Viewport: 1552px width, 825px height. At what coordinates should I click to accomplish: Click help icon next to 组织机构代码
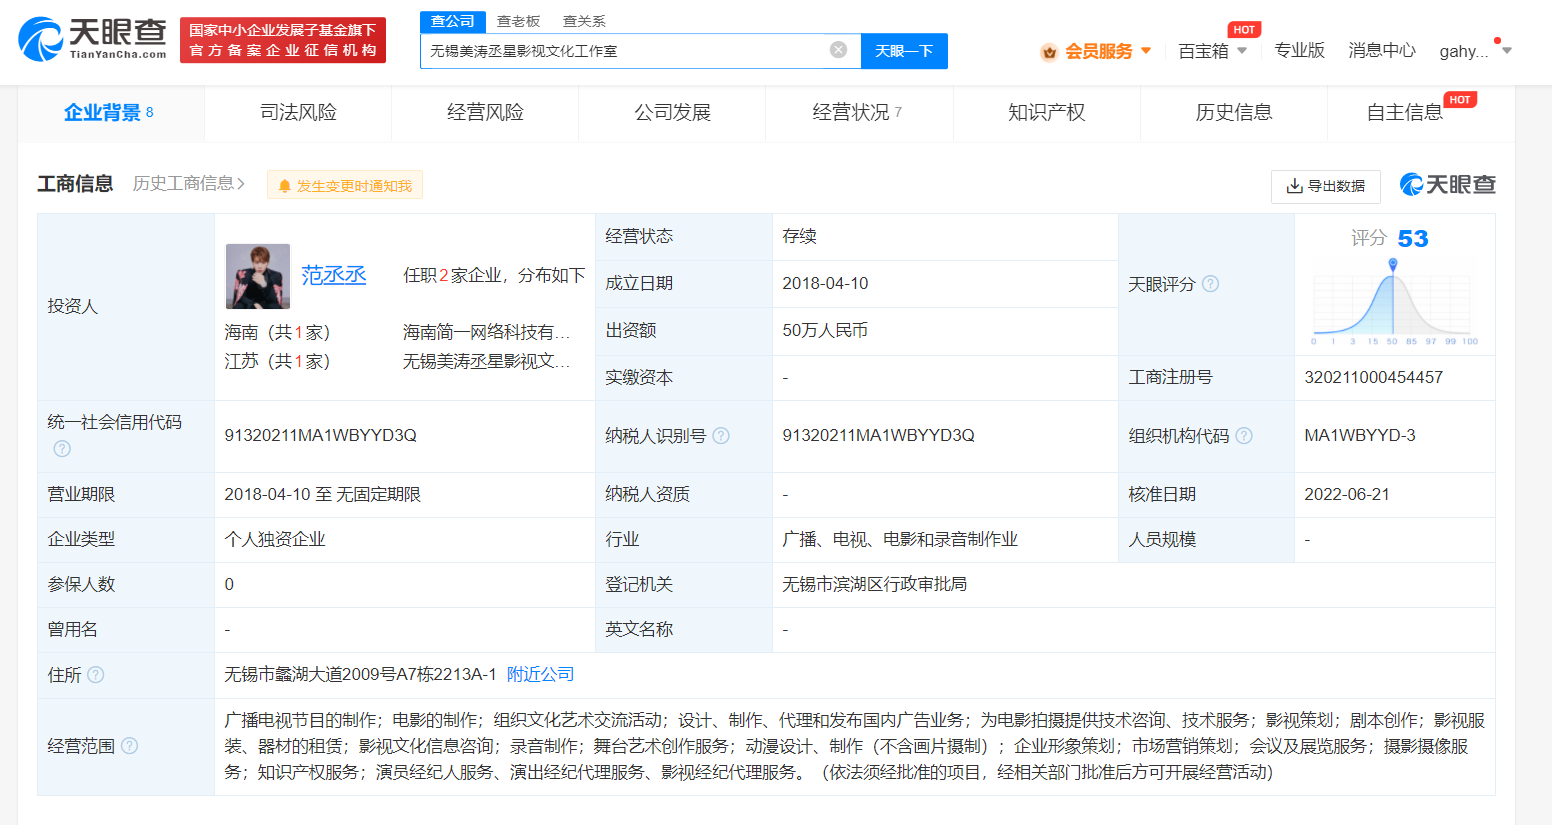[x=1244, y=436]
